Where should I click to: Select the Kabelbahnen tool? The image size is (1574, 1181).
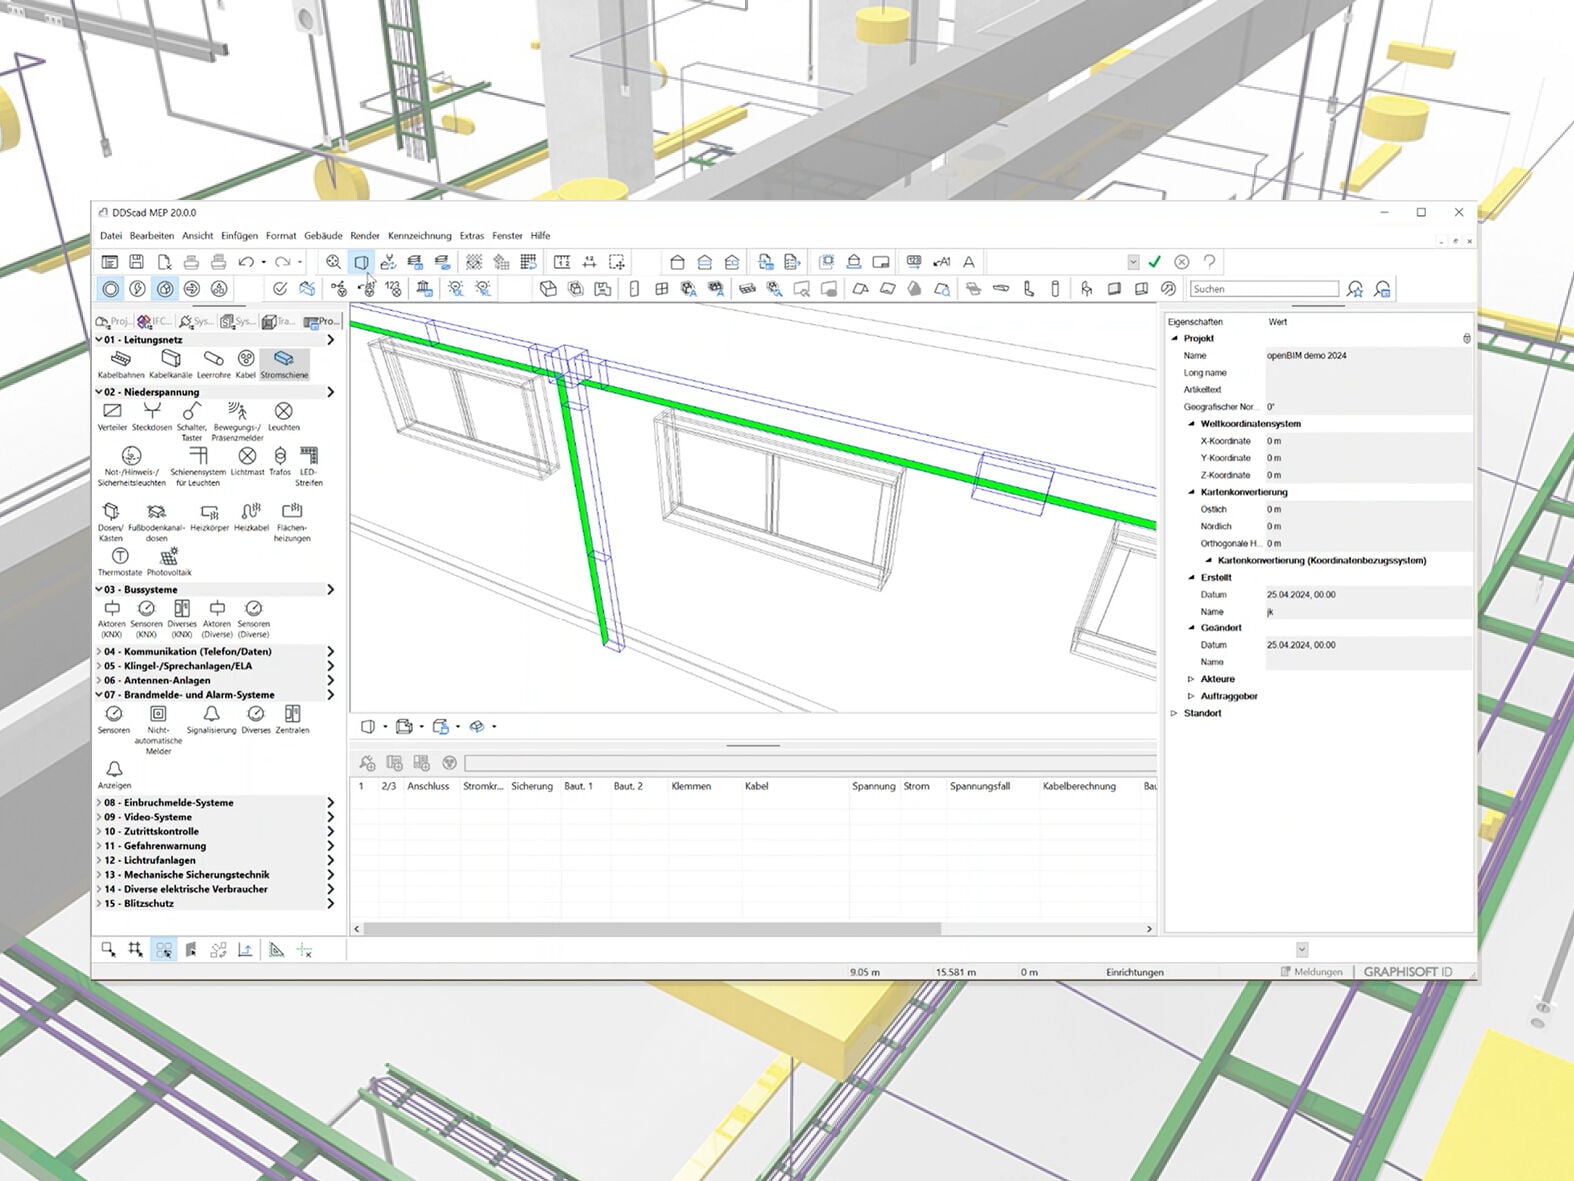coord(120,360)
